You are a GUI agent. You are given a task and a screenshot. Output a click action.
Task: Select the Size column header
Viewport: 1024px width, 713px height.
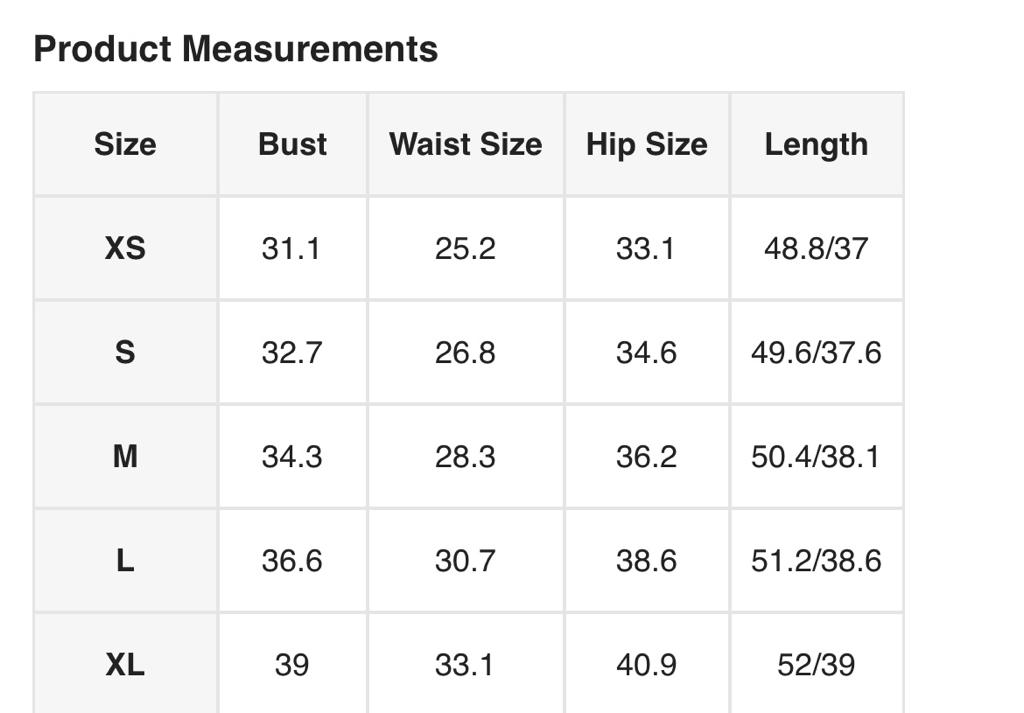click(125, 144)
